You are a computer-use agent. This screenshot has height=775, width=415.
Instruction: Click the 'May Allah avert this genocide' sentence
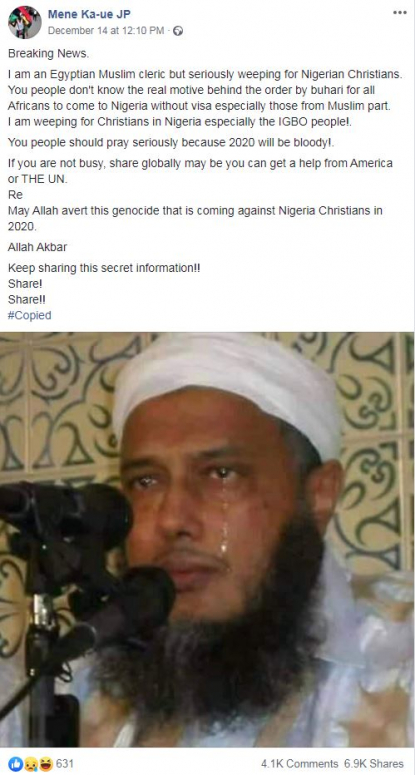195,218
